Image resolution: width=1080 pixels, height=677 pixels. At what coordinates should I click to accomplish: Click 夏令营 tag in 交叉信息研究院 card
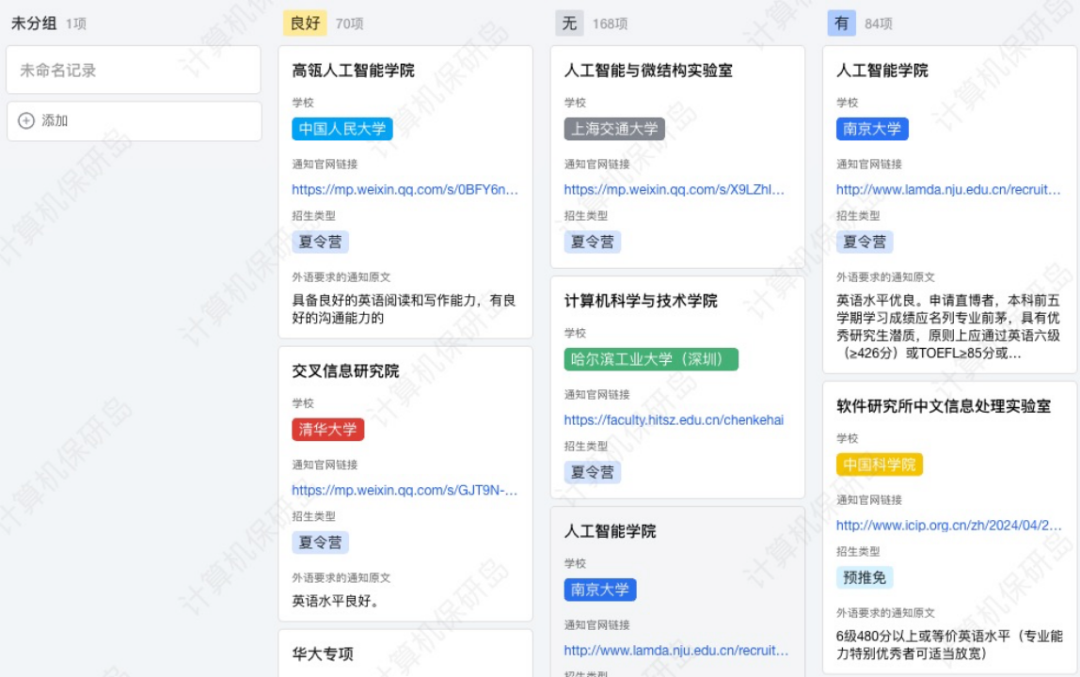tap(320, 543)
